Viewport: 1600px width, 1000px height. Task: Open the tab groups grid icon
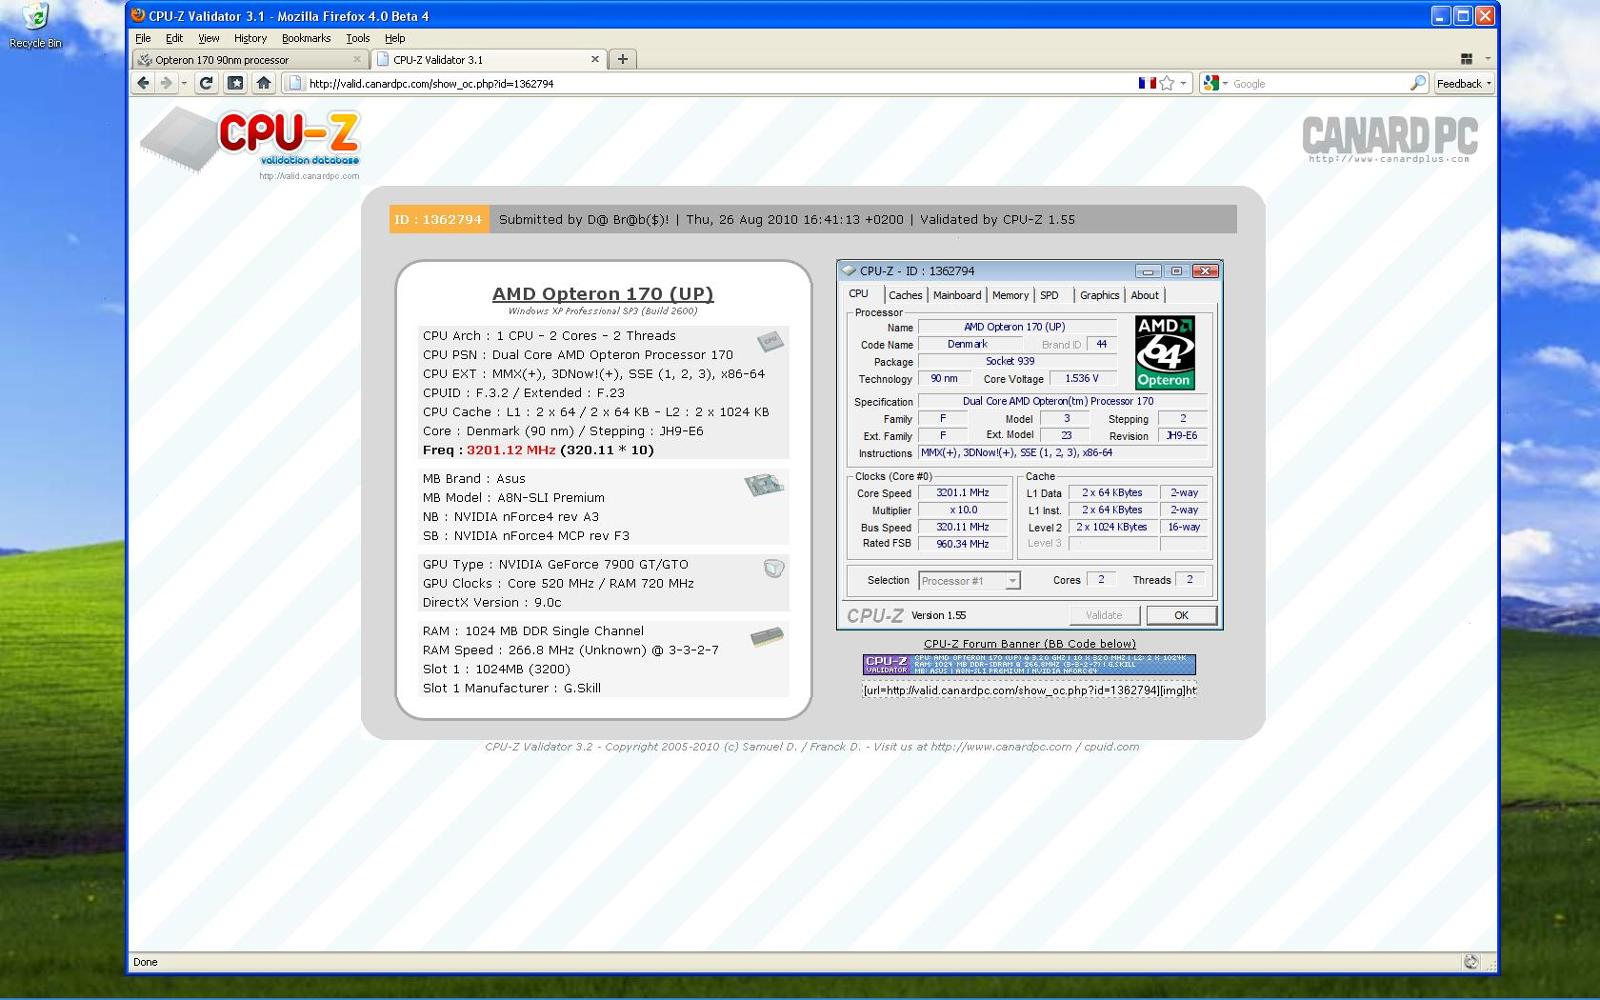coord(1466,59)
